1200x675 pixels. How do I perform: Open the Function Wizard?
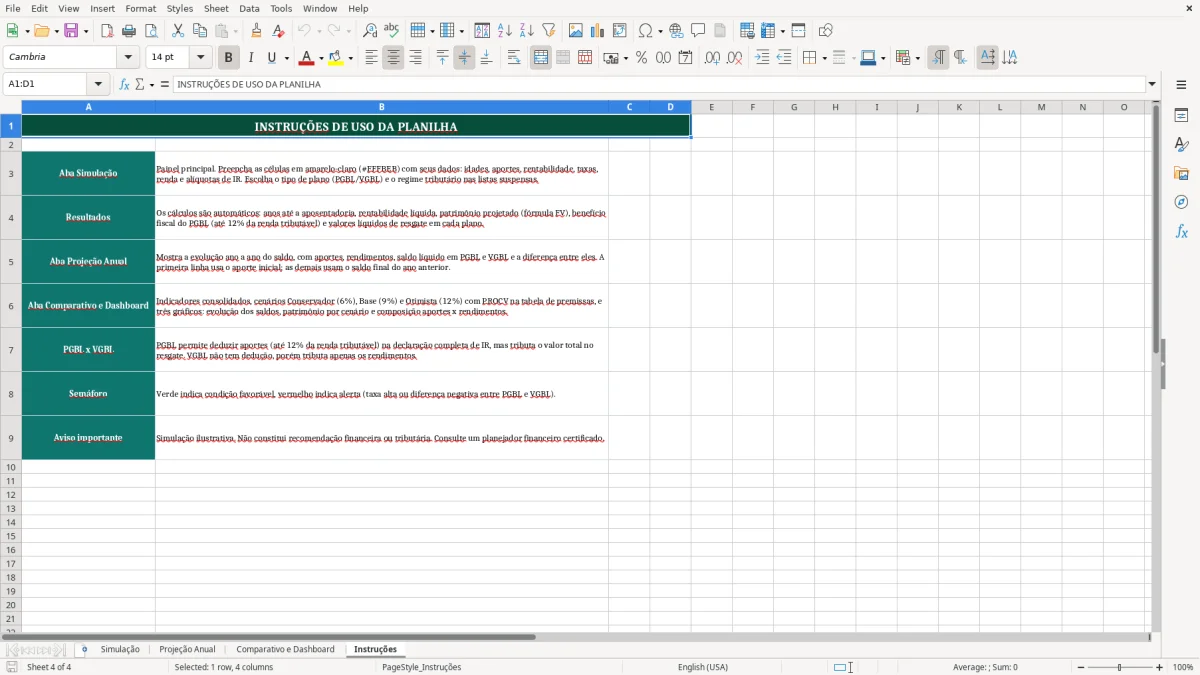(x=125, y=85)
